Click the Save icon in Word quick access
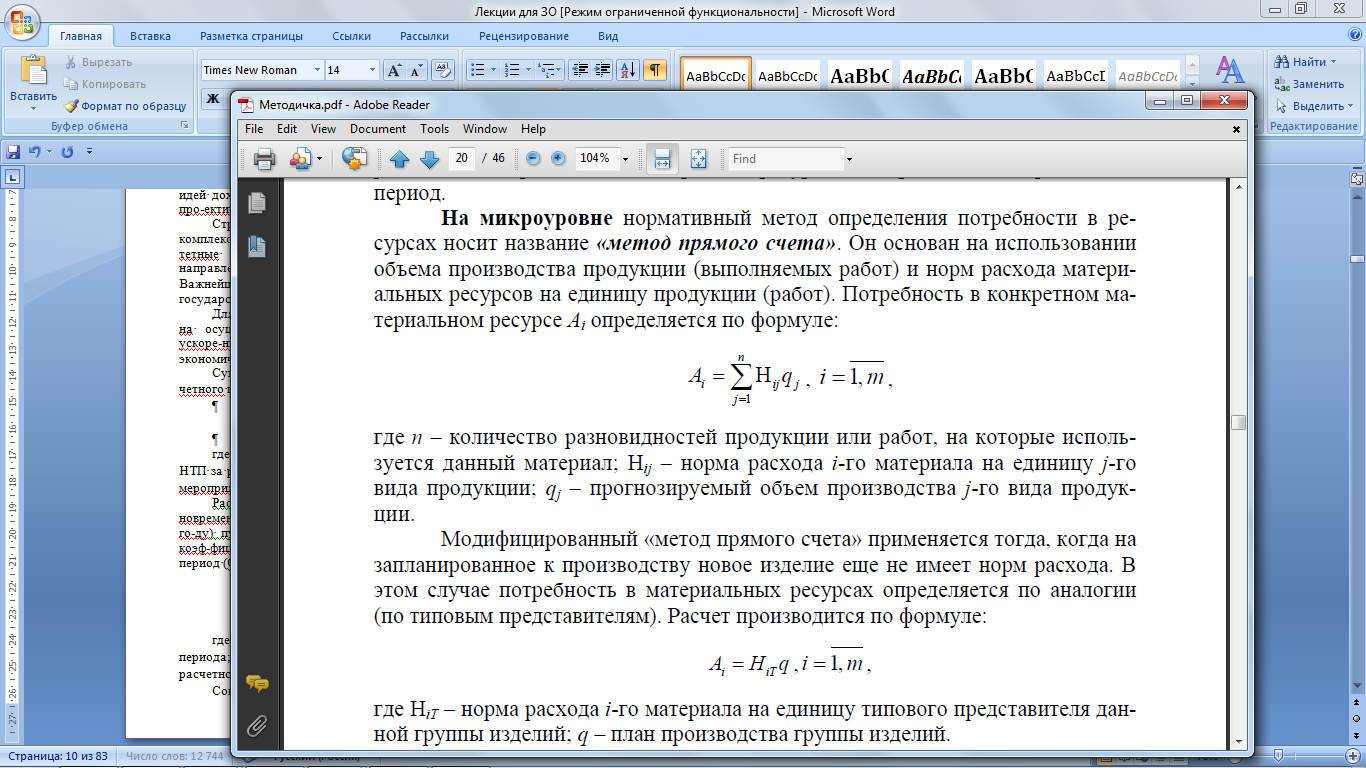1366x768 pixels. click(13, 152)
